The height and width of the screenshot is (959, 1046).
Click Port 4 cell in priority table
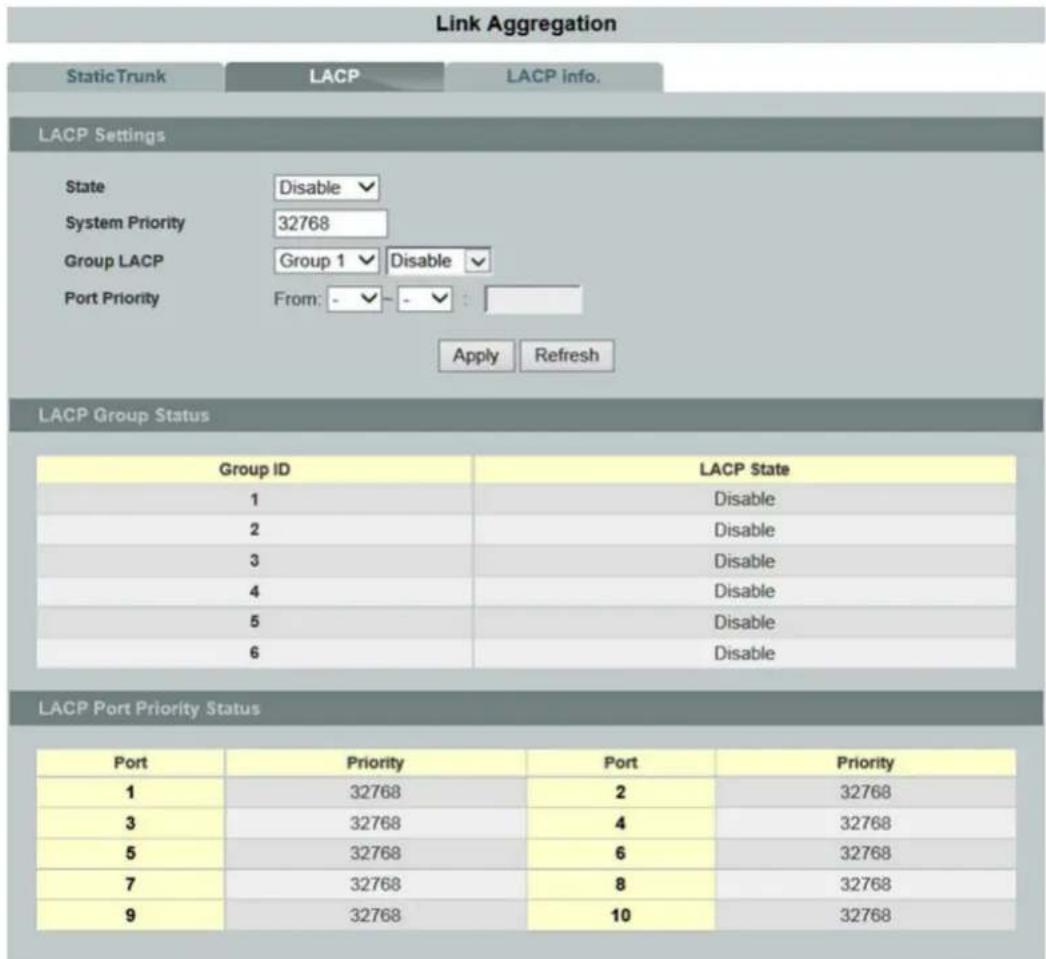tap(620, 823)
